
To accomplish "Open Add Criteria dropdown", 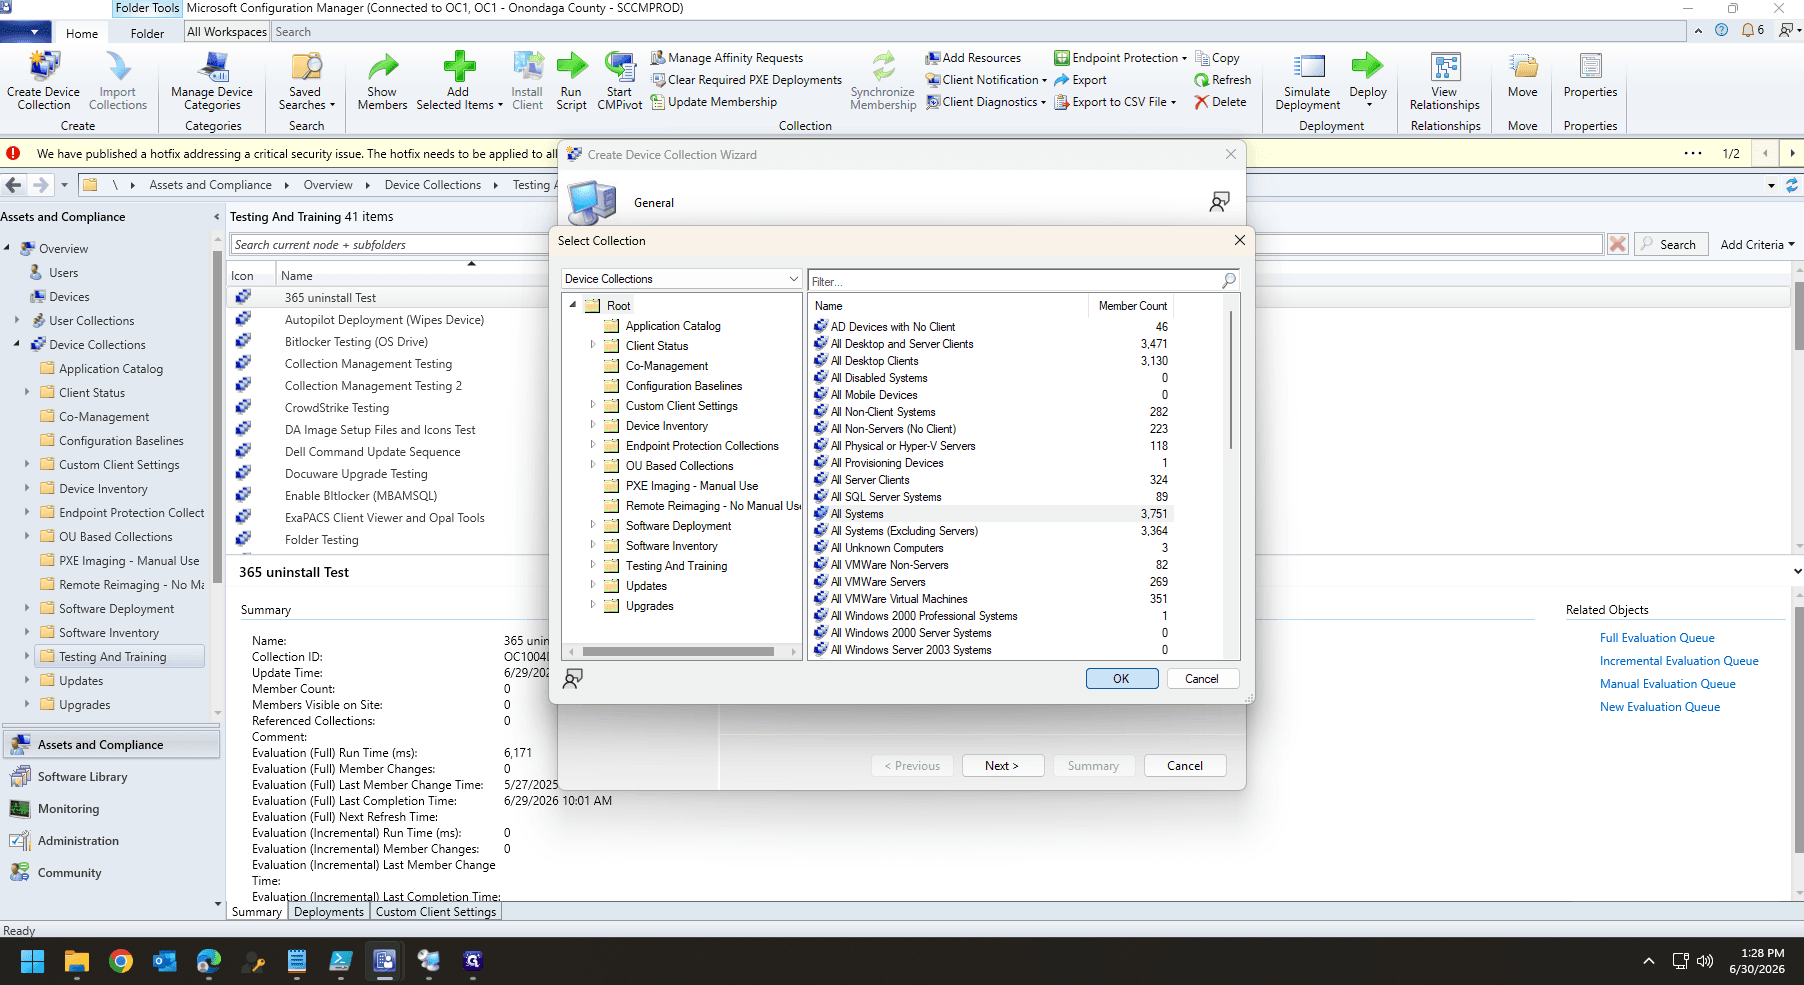I will point(1757,244).
